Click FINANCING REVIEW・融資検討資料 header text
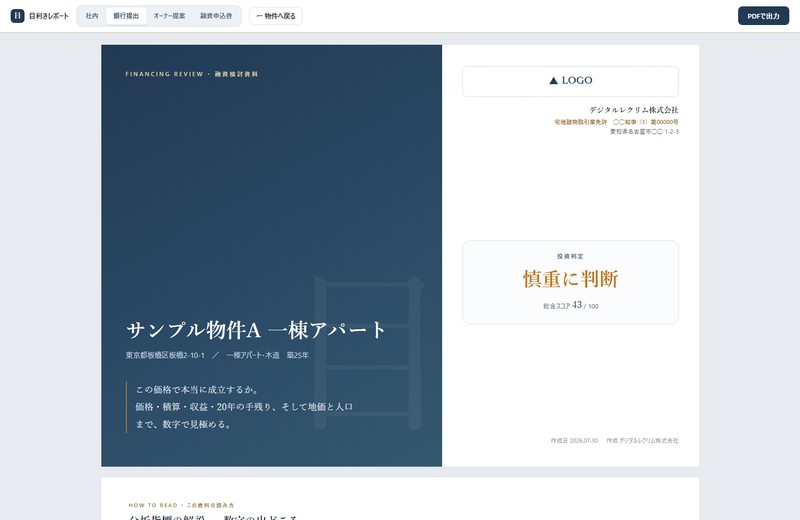 click(x=192, y=74)
